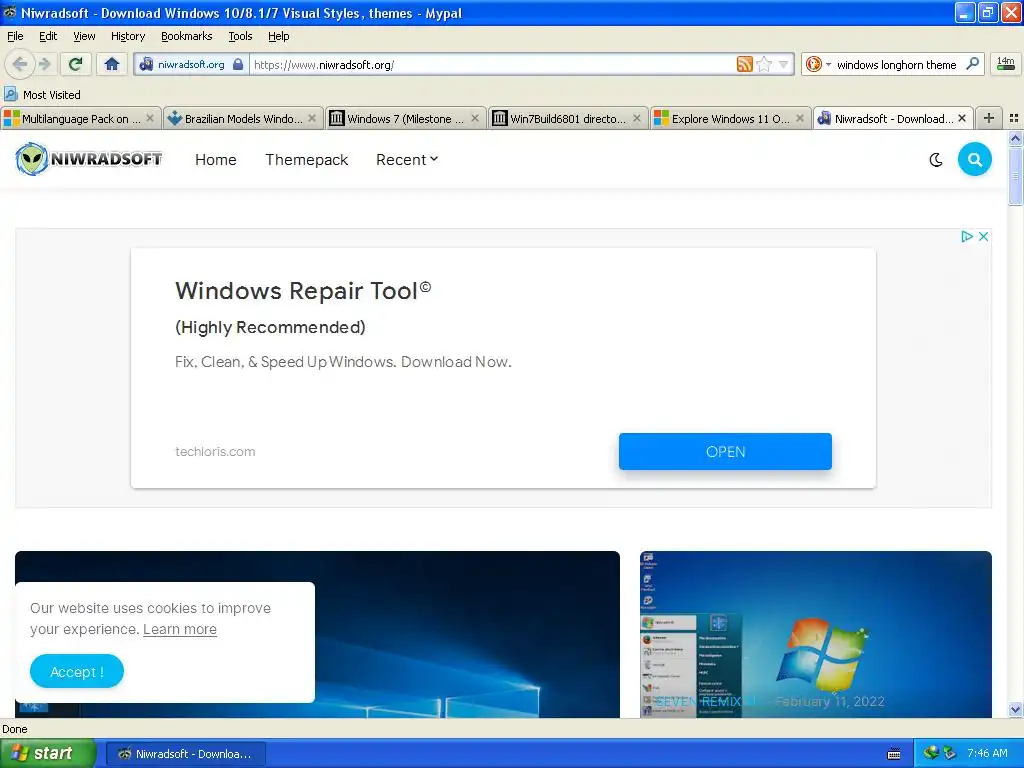Click the techloris.com ad link
Image resolution: width=1024 pixels, height=768 pixels.
coord(215,451)
